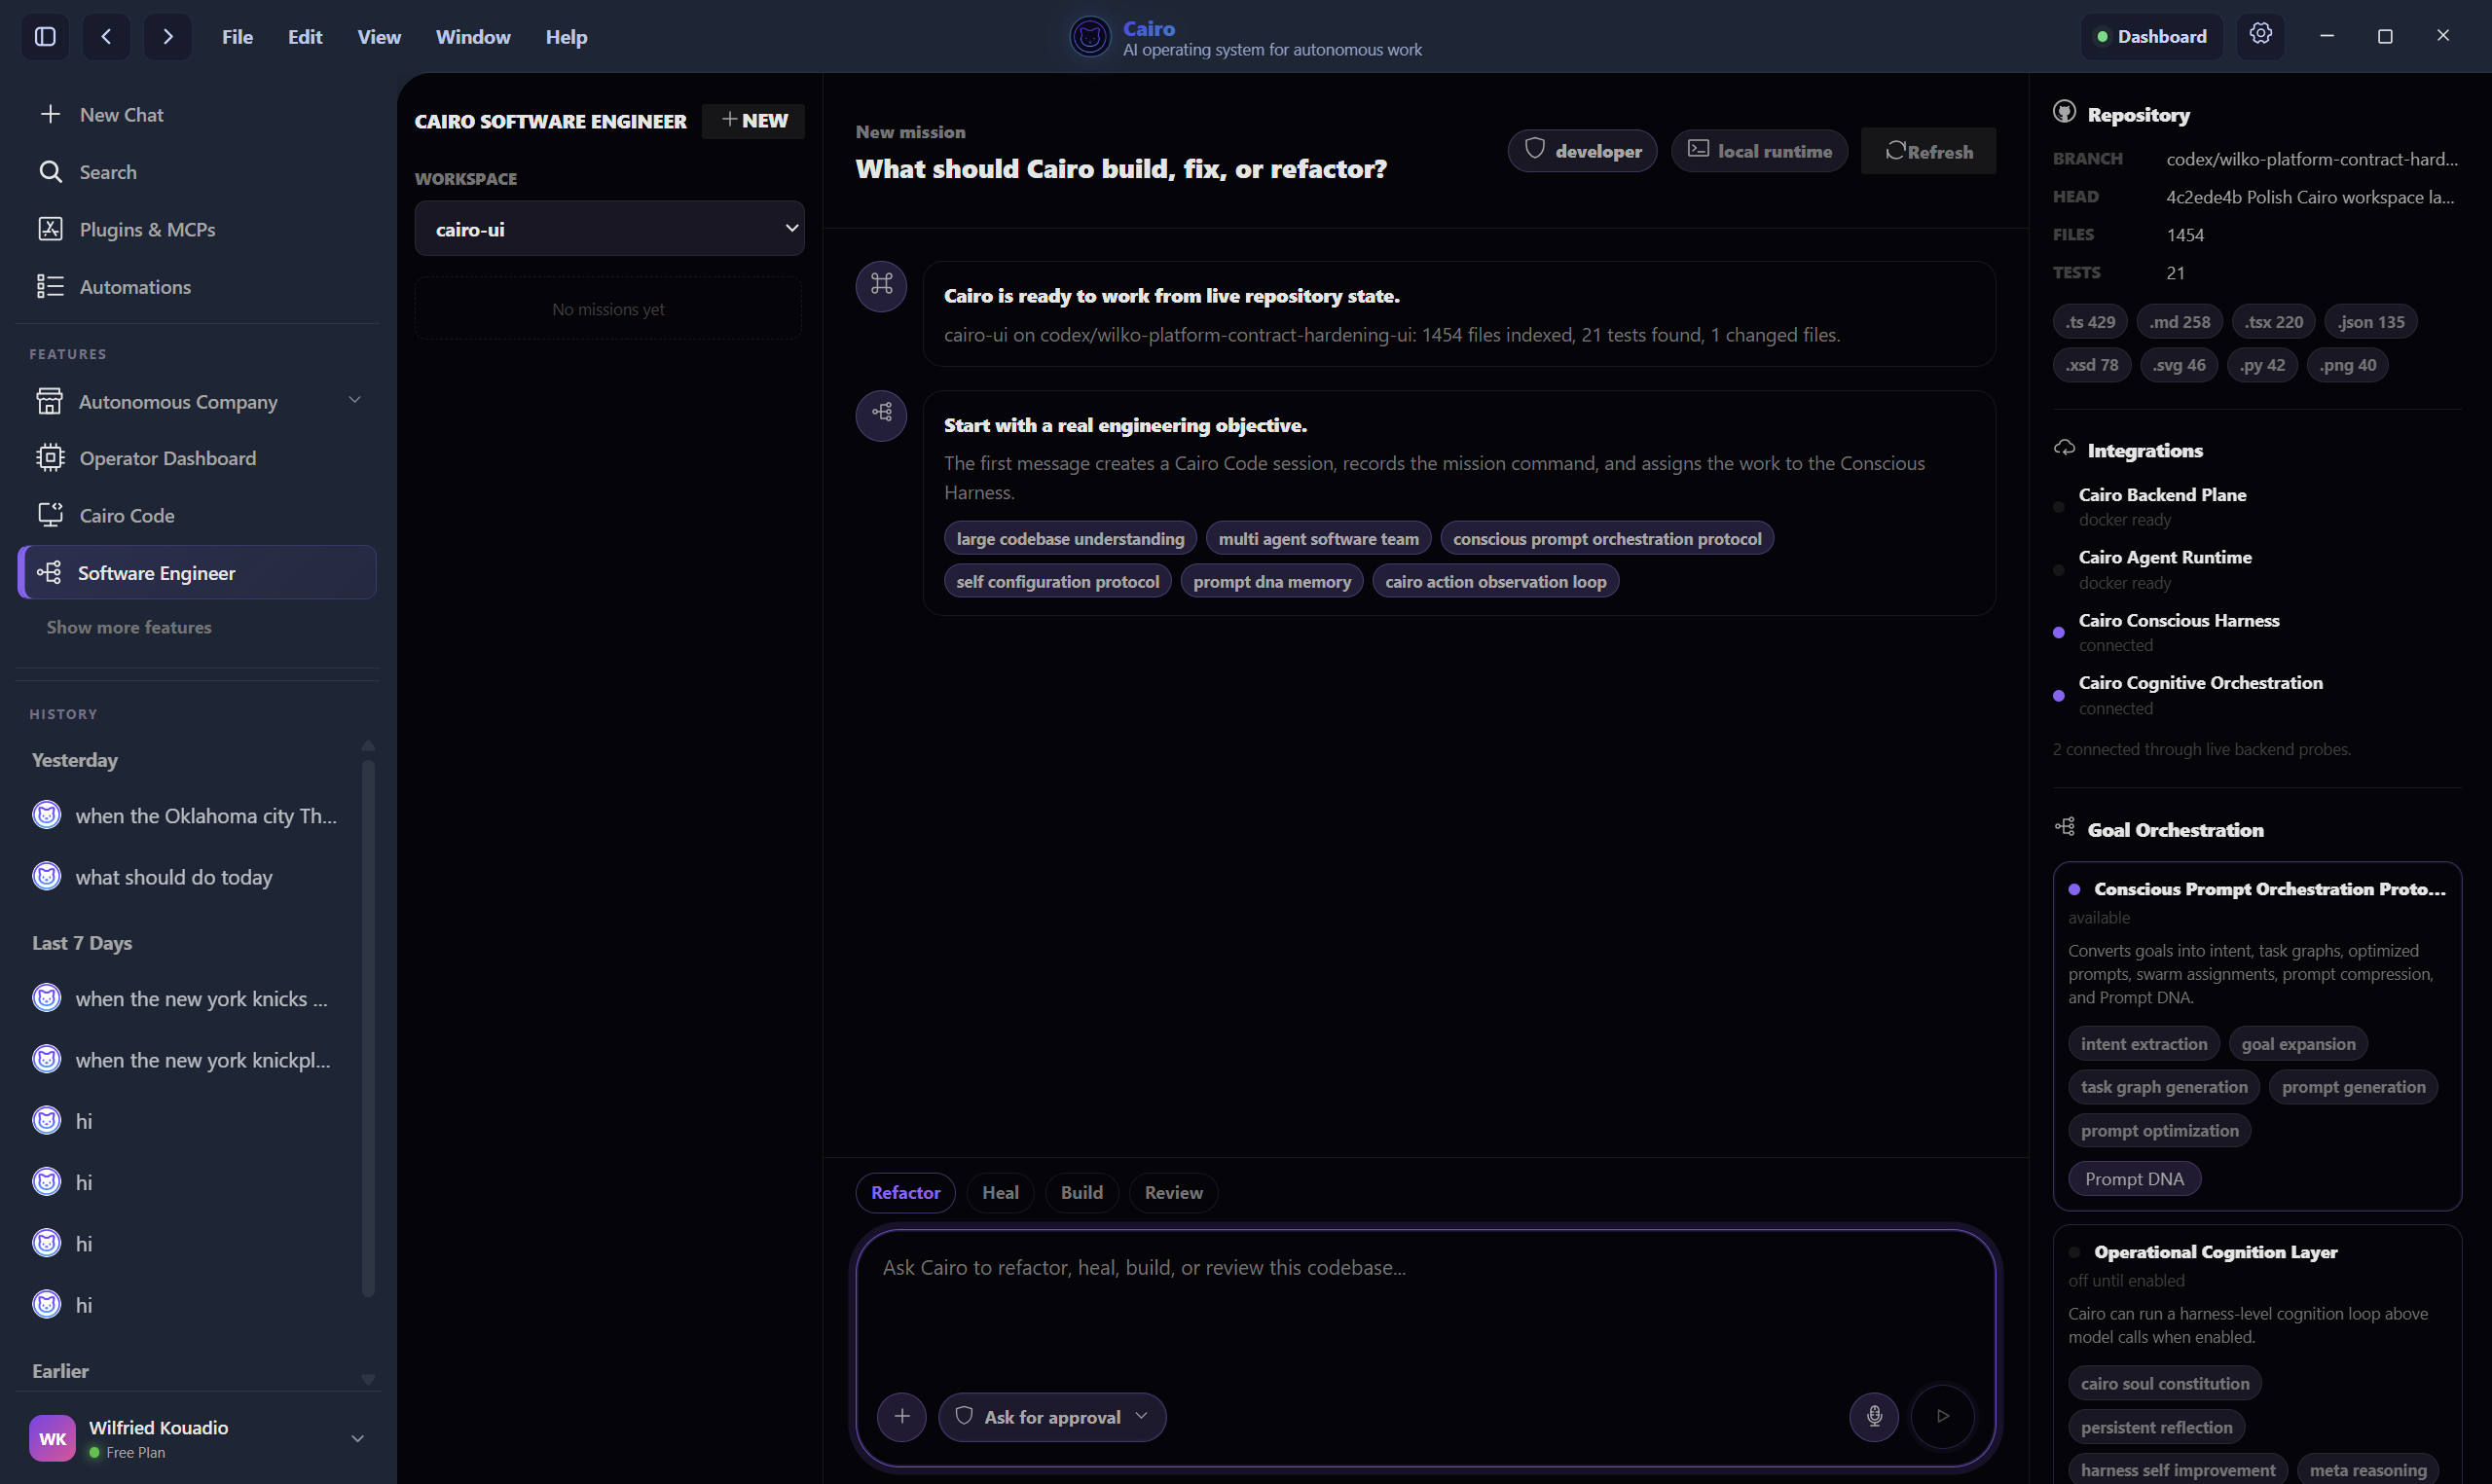The width and height of the screenshot is (2492, 1484).
Task: Select the Heal mode chip
Action: coord(1000,1192)
